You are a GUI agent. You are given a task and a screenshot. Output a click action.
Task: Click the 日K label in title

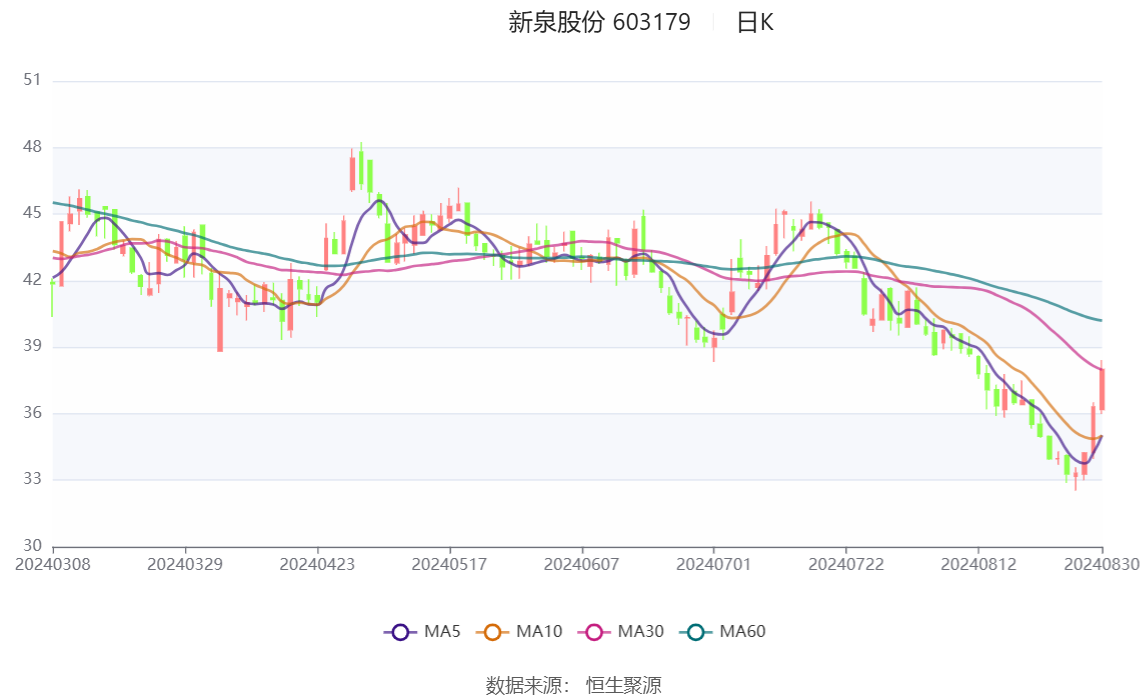tap(755, 22)
